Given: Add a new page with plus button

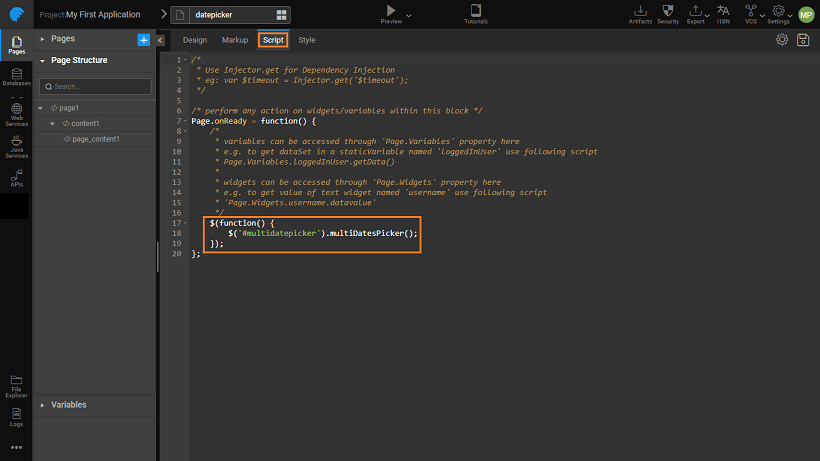Looking at the screenshot, I should point(143,39).
